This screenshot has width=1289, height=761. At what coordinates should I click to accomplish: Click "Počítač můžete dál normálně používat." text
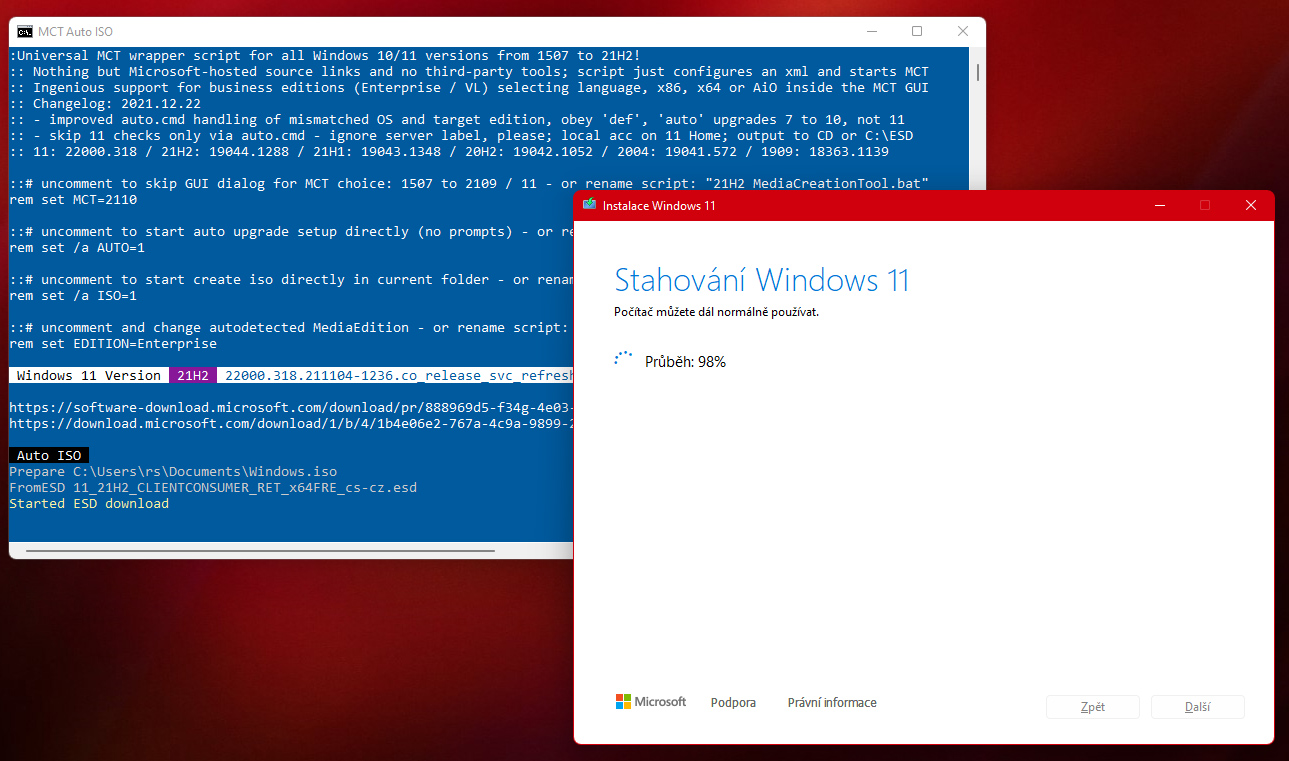(717, 312)
